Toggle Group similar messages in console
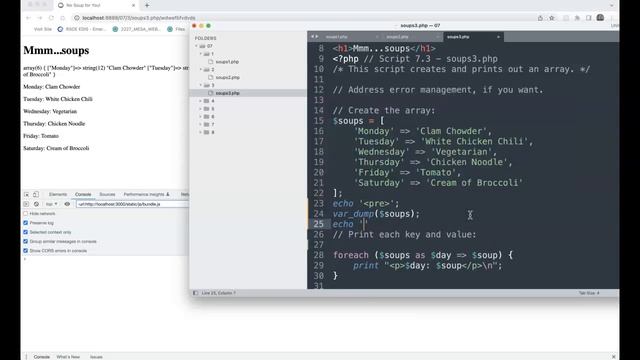 pos(26,242)
